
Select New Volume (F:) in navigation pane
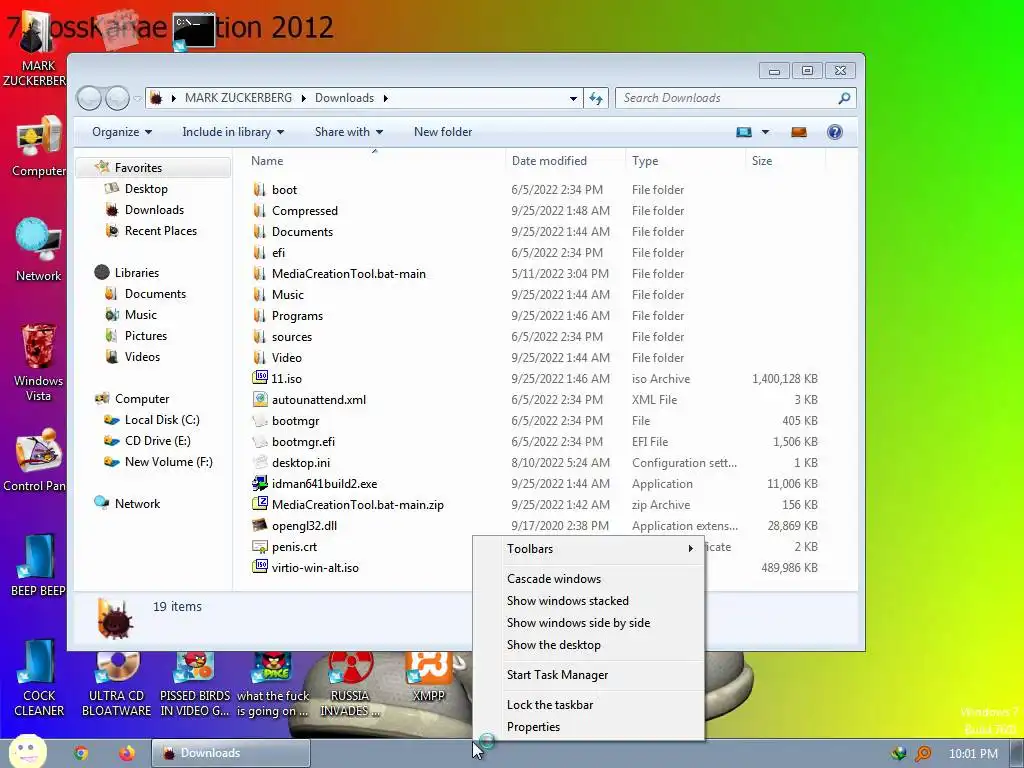168,462
